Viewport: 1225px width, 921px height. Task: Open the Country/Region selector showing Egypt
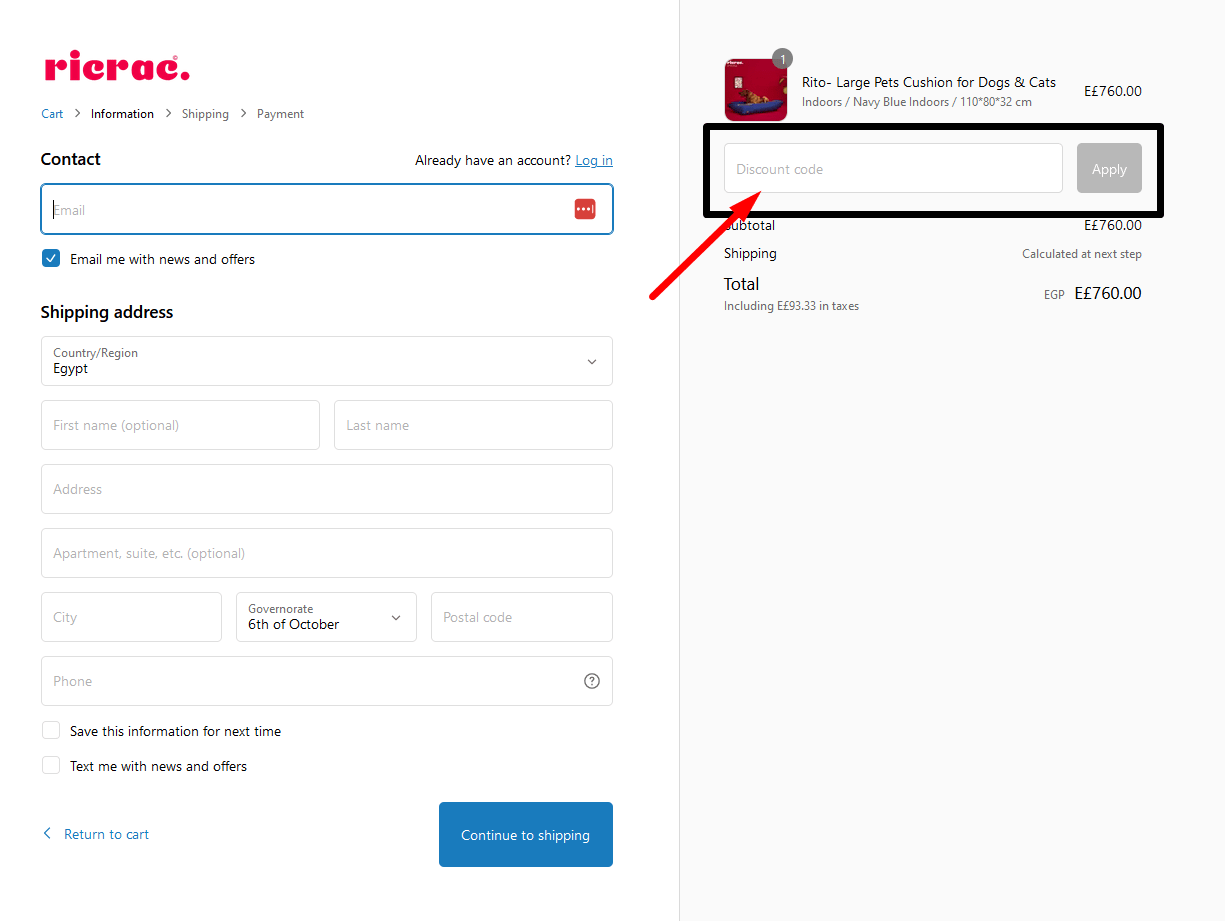click(326, 361)
